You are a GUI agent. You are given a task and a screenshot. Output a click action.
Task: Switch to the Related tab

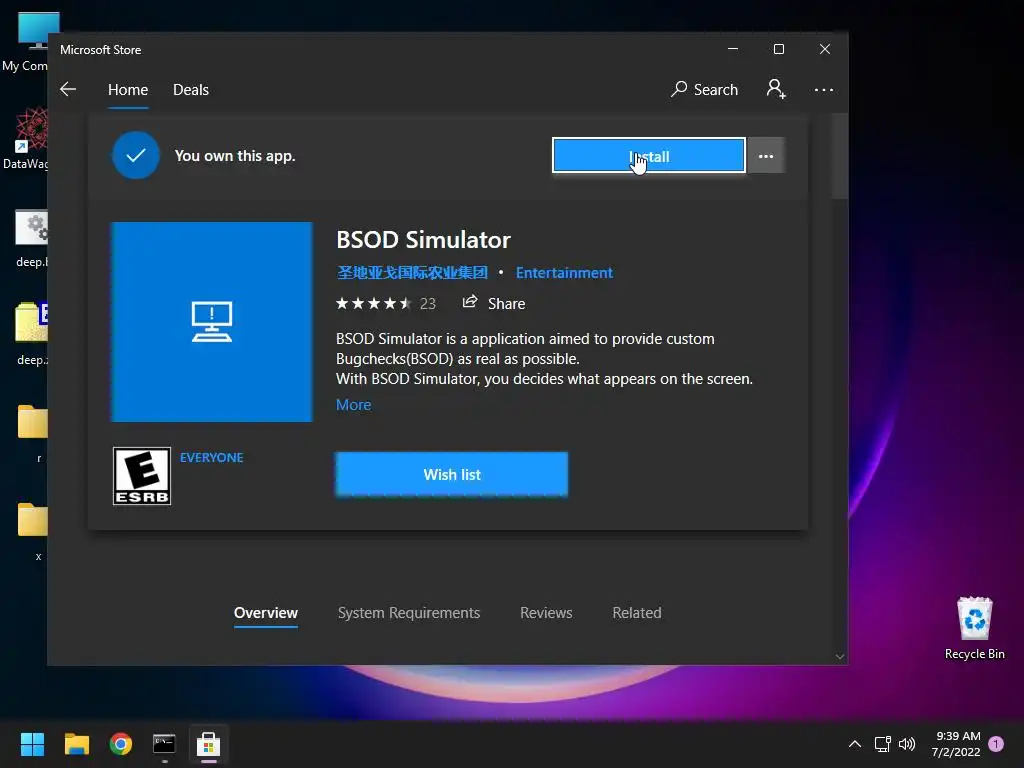637,613
